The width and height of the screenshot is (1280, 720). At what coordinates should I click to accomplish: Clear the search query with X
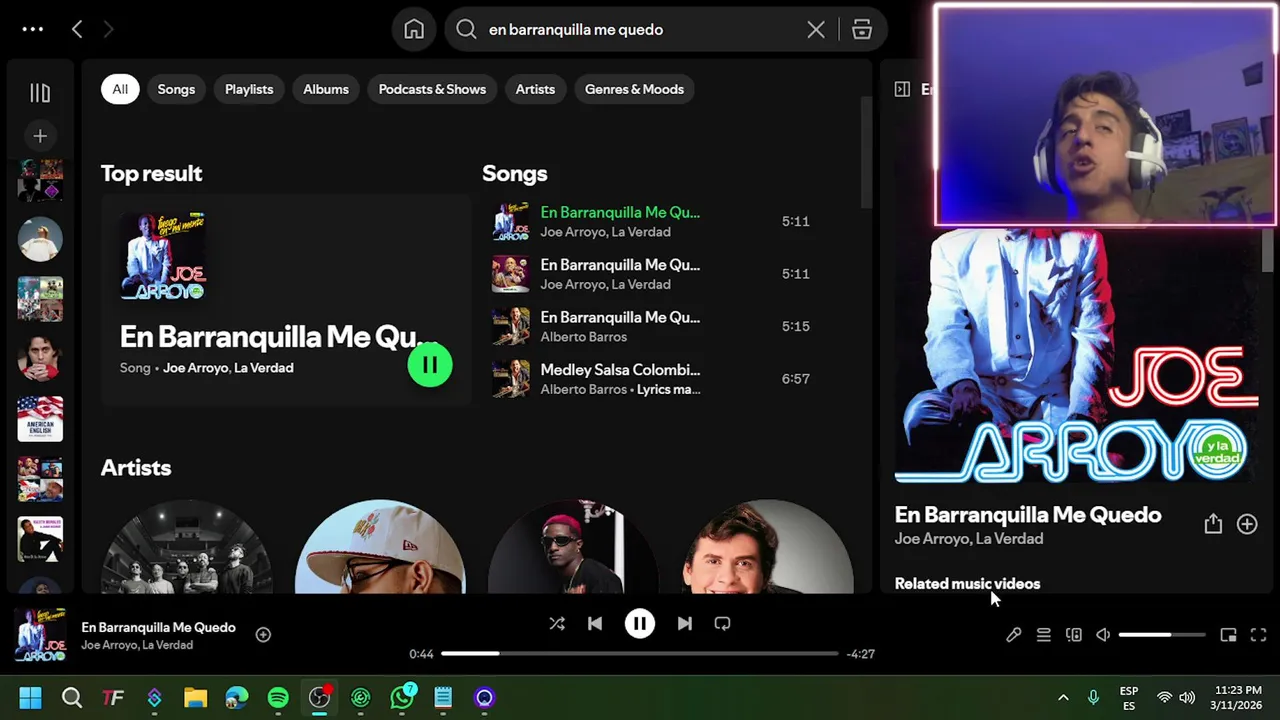pyautogui.click(x=816, y=29)
